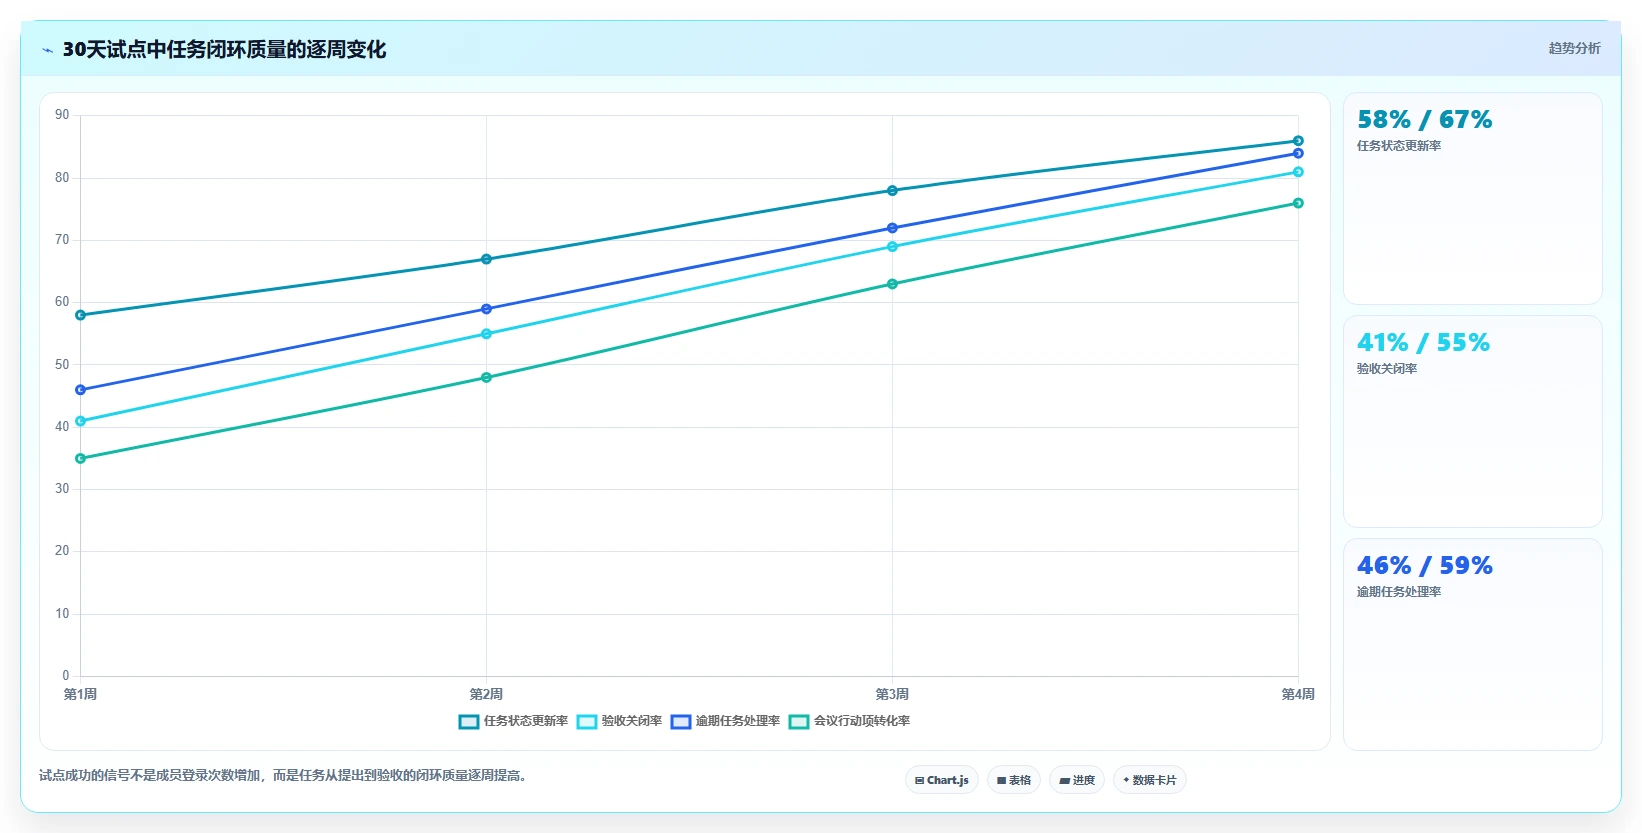Click the 任务状态更新率 point at 第2周 (67)
Image resolution: width=1642 pixels, height=833 pixels.
click(487, 259)
